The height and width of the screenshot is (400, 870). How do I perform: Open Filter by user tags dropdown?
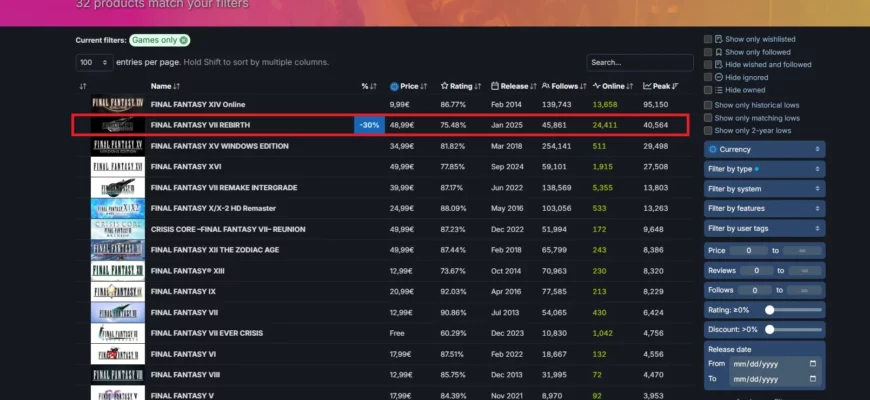(x=764, y=228)
